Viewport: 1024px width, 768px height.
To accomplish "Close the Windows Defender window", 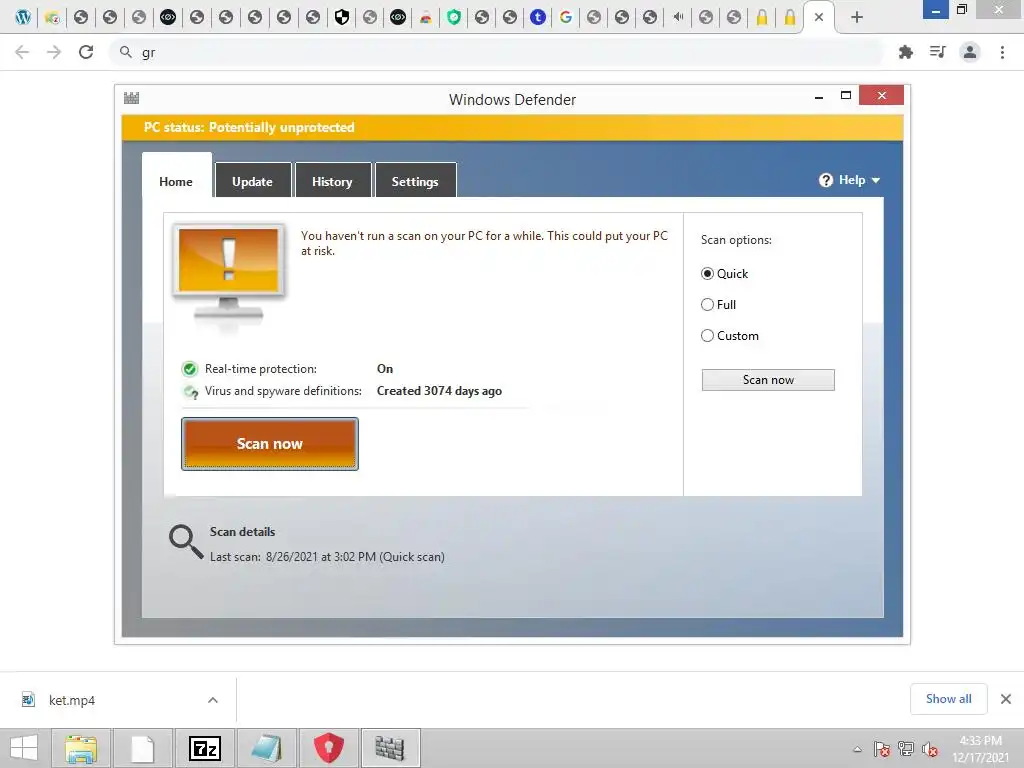I will [882, 95].
